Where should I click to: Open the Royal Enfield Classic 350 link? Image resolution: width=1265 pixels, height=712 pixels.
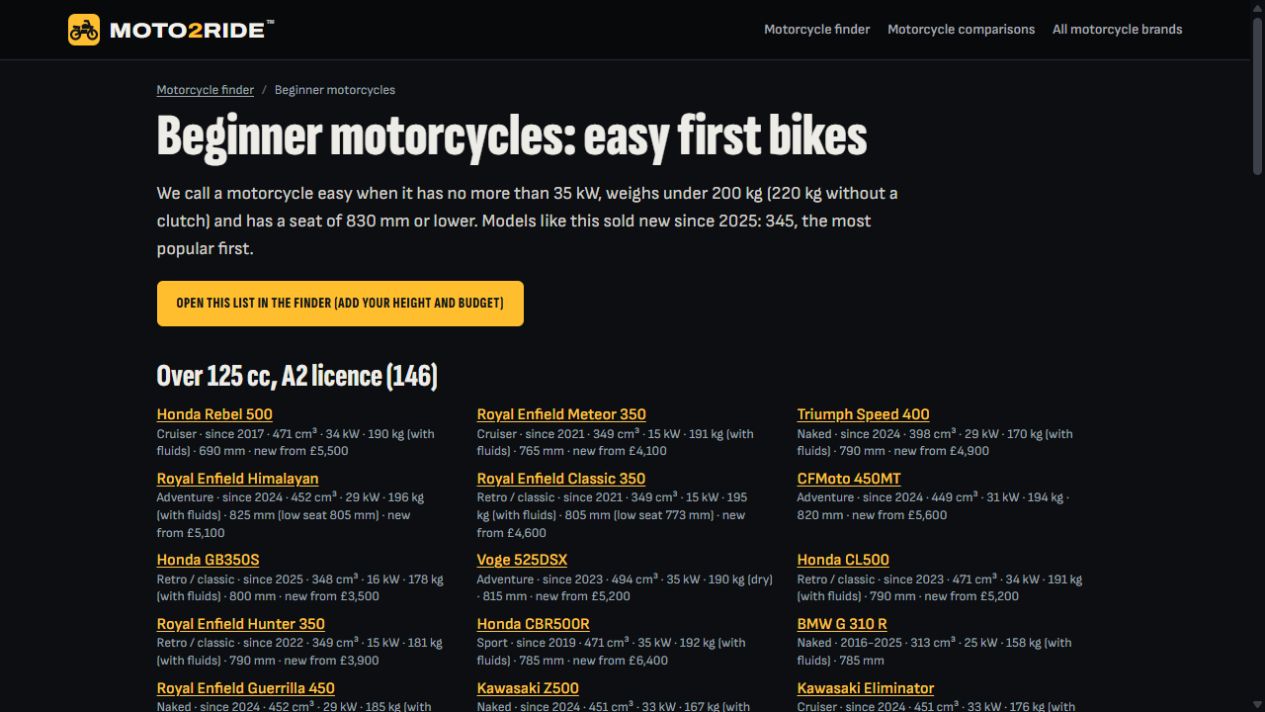561,479
